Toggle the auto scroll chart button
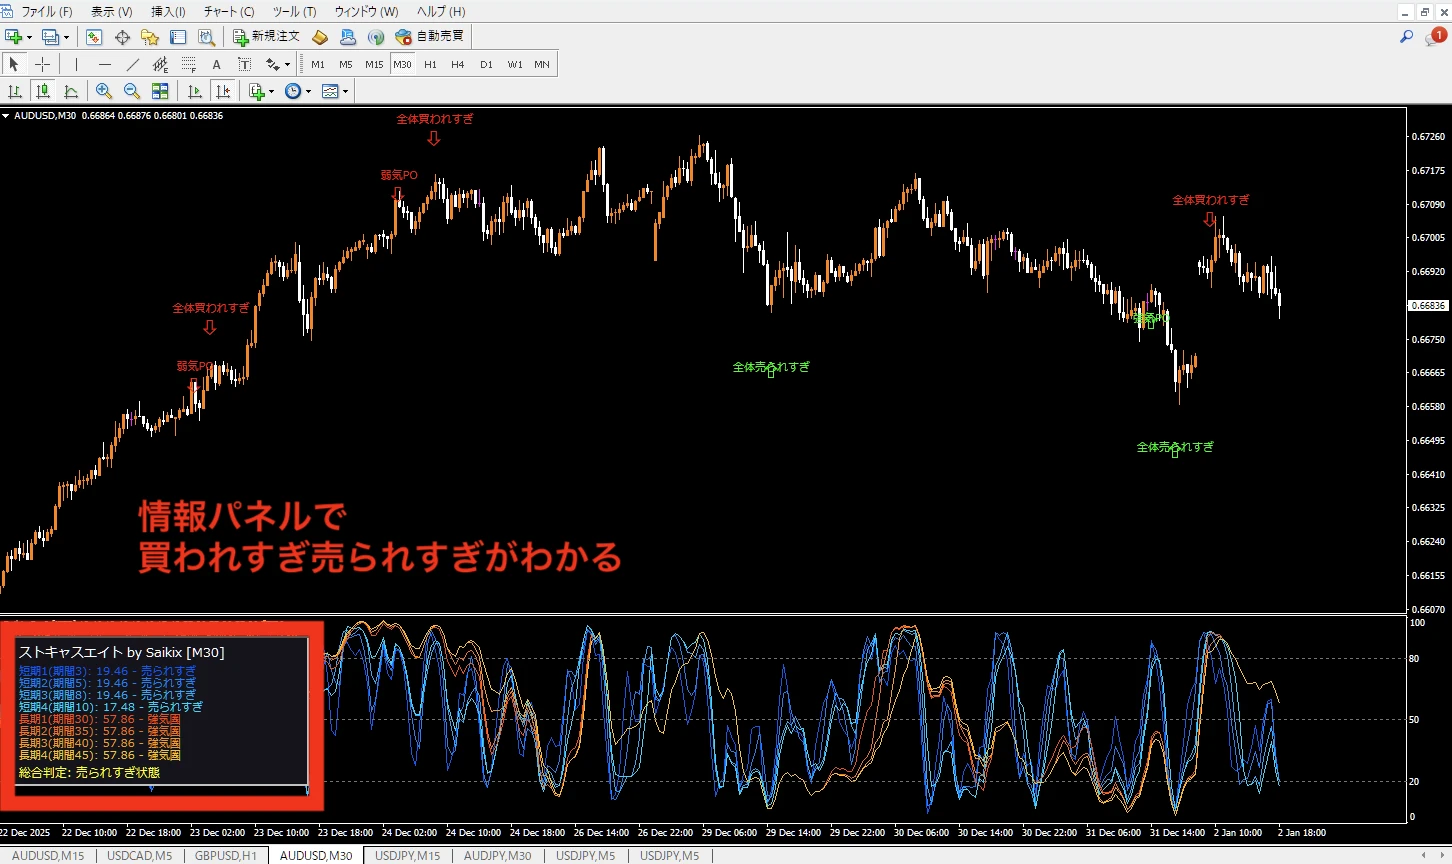This screenshot has height=864, width=1452. tap(195, 91)
